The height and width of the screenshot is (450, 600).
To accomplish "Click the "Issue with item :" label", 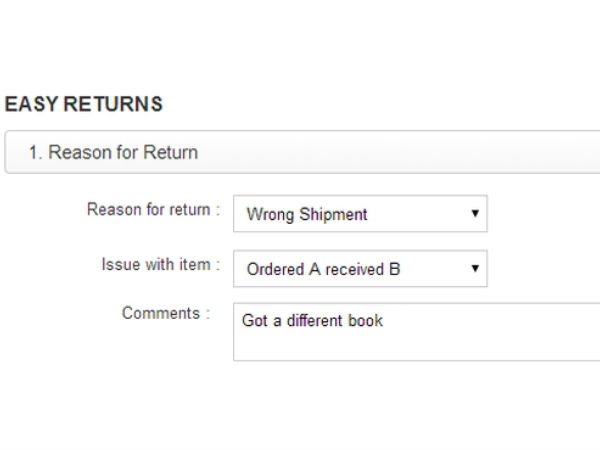I will point(160,265).
